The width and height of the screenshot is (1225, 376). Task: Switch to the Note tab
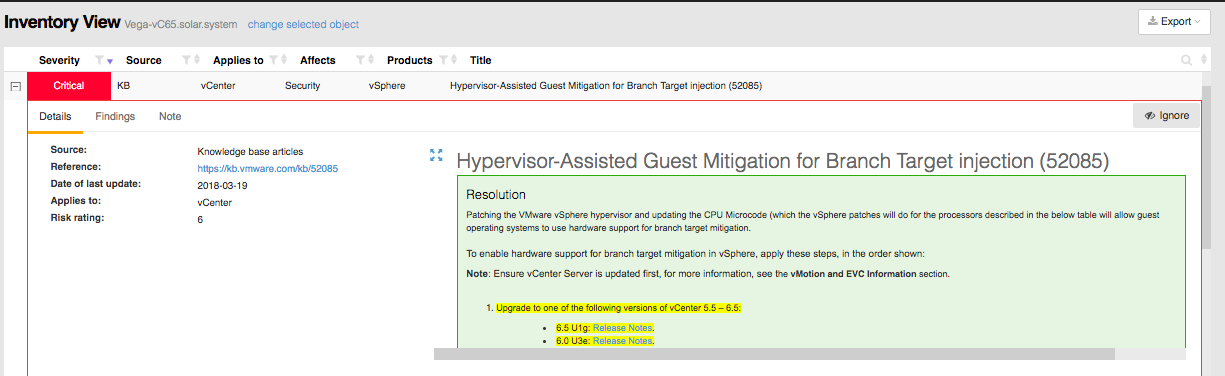[x=170, y=116]
